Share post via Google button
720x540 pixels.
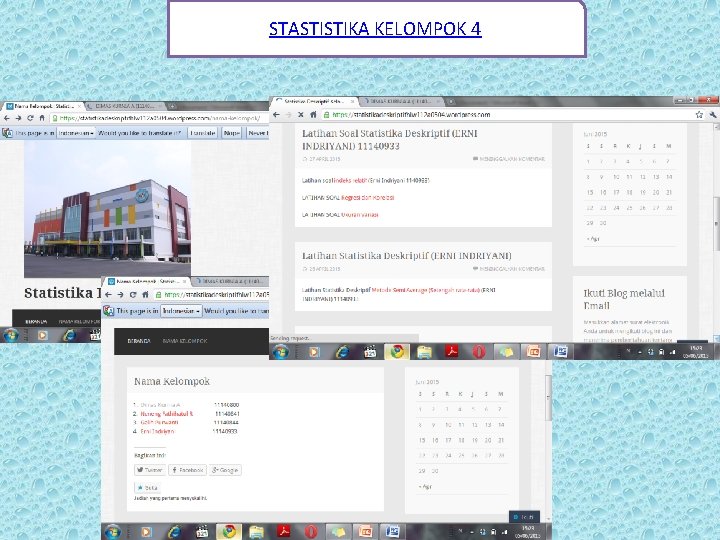point(225,470)
